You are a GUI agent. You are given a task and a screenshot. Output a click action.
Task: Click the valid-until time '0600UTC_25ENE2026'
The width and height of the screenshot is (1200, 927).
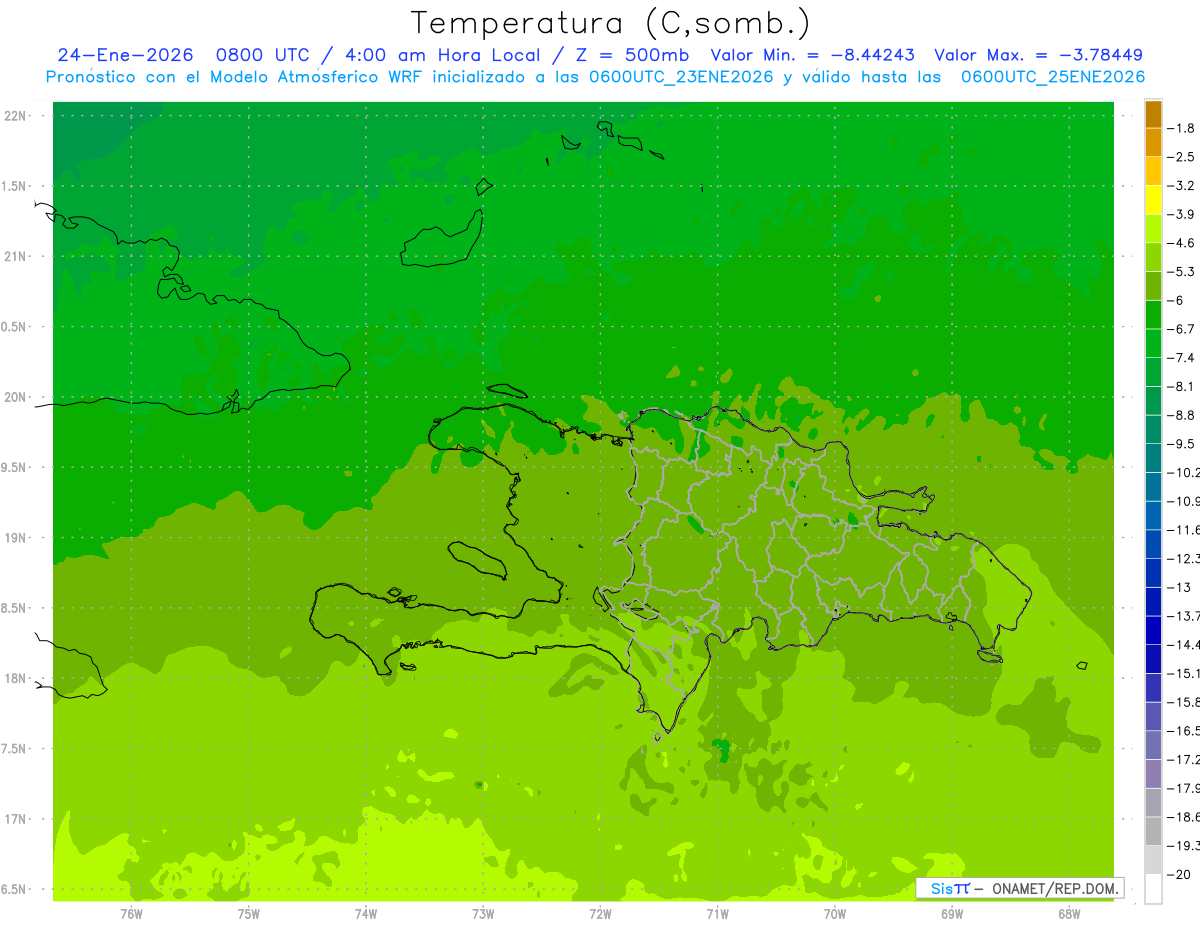coord(1053,77)
